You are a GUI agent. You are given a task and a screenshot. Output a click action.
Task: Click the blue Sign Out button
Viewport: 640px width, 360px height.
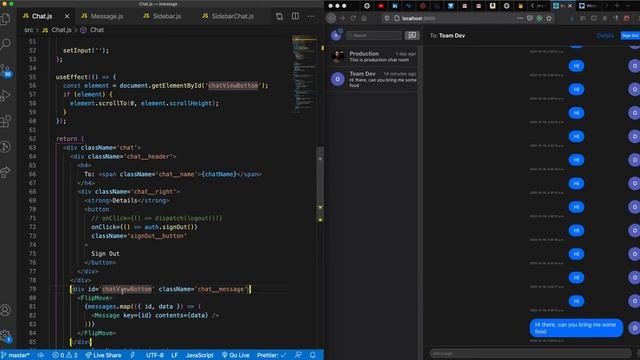[630, 36]
